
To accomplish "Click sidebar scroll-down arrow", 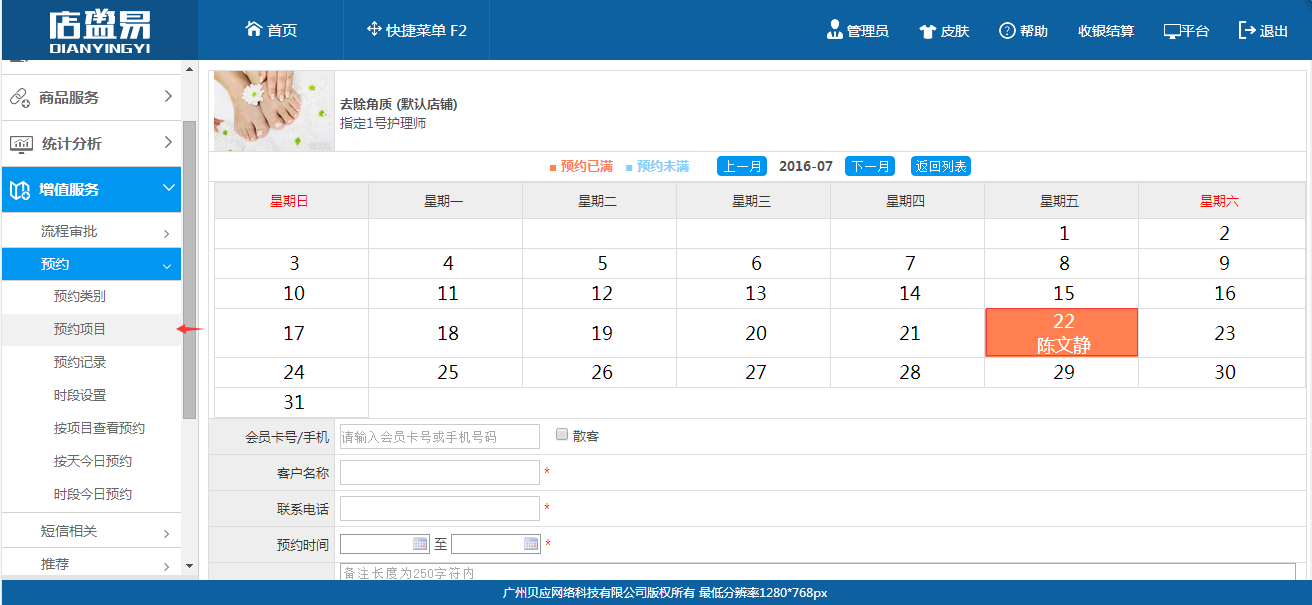I will tap(190, 566).
